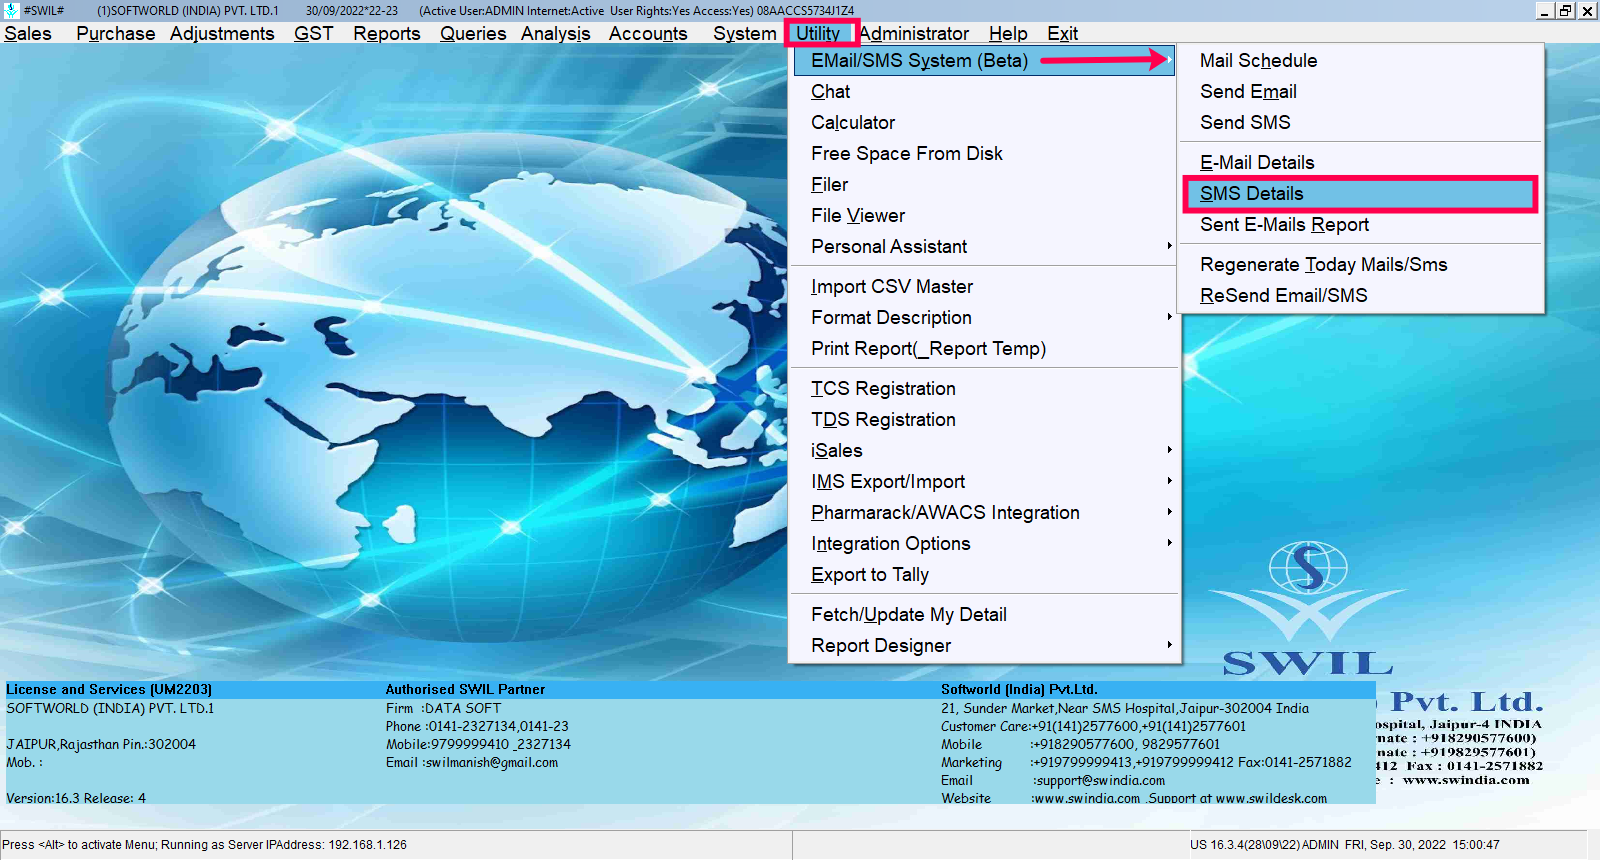The width and height of the screenshot is (1600, 860).
Task: Open the Adjustments menu
Action: point(222,33)
